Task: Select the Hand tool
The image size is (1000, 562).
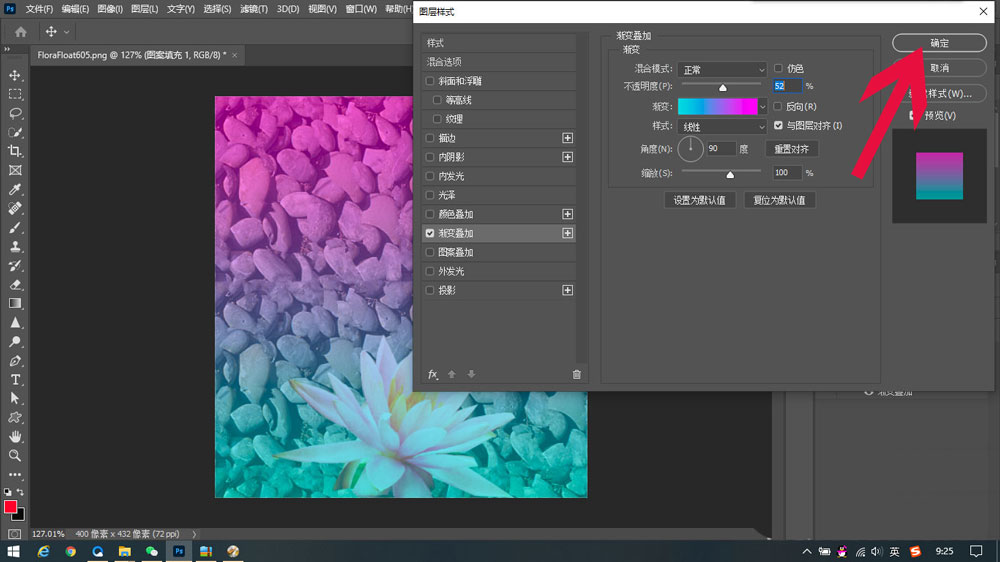Action: point(15,437)
